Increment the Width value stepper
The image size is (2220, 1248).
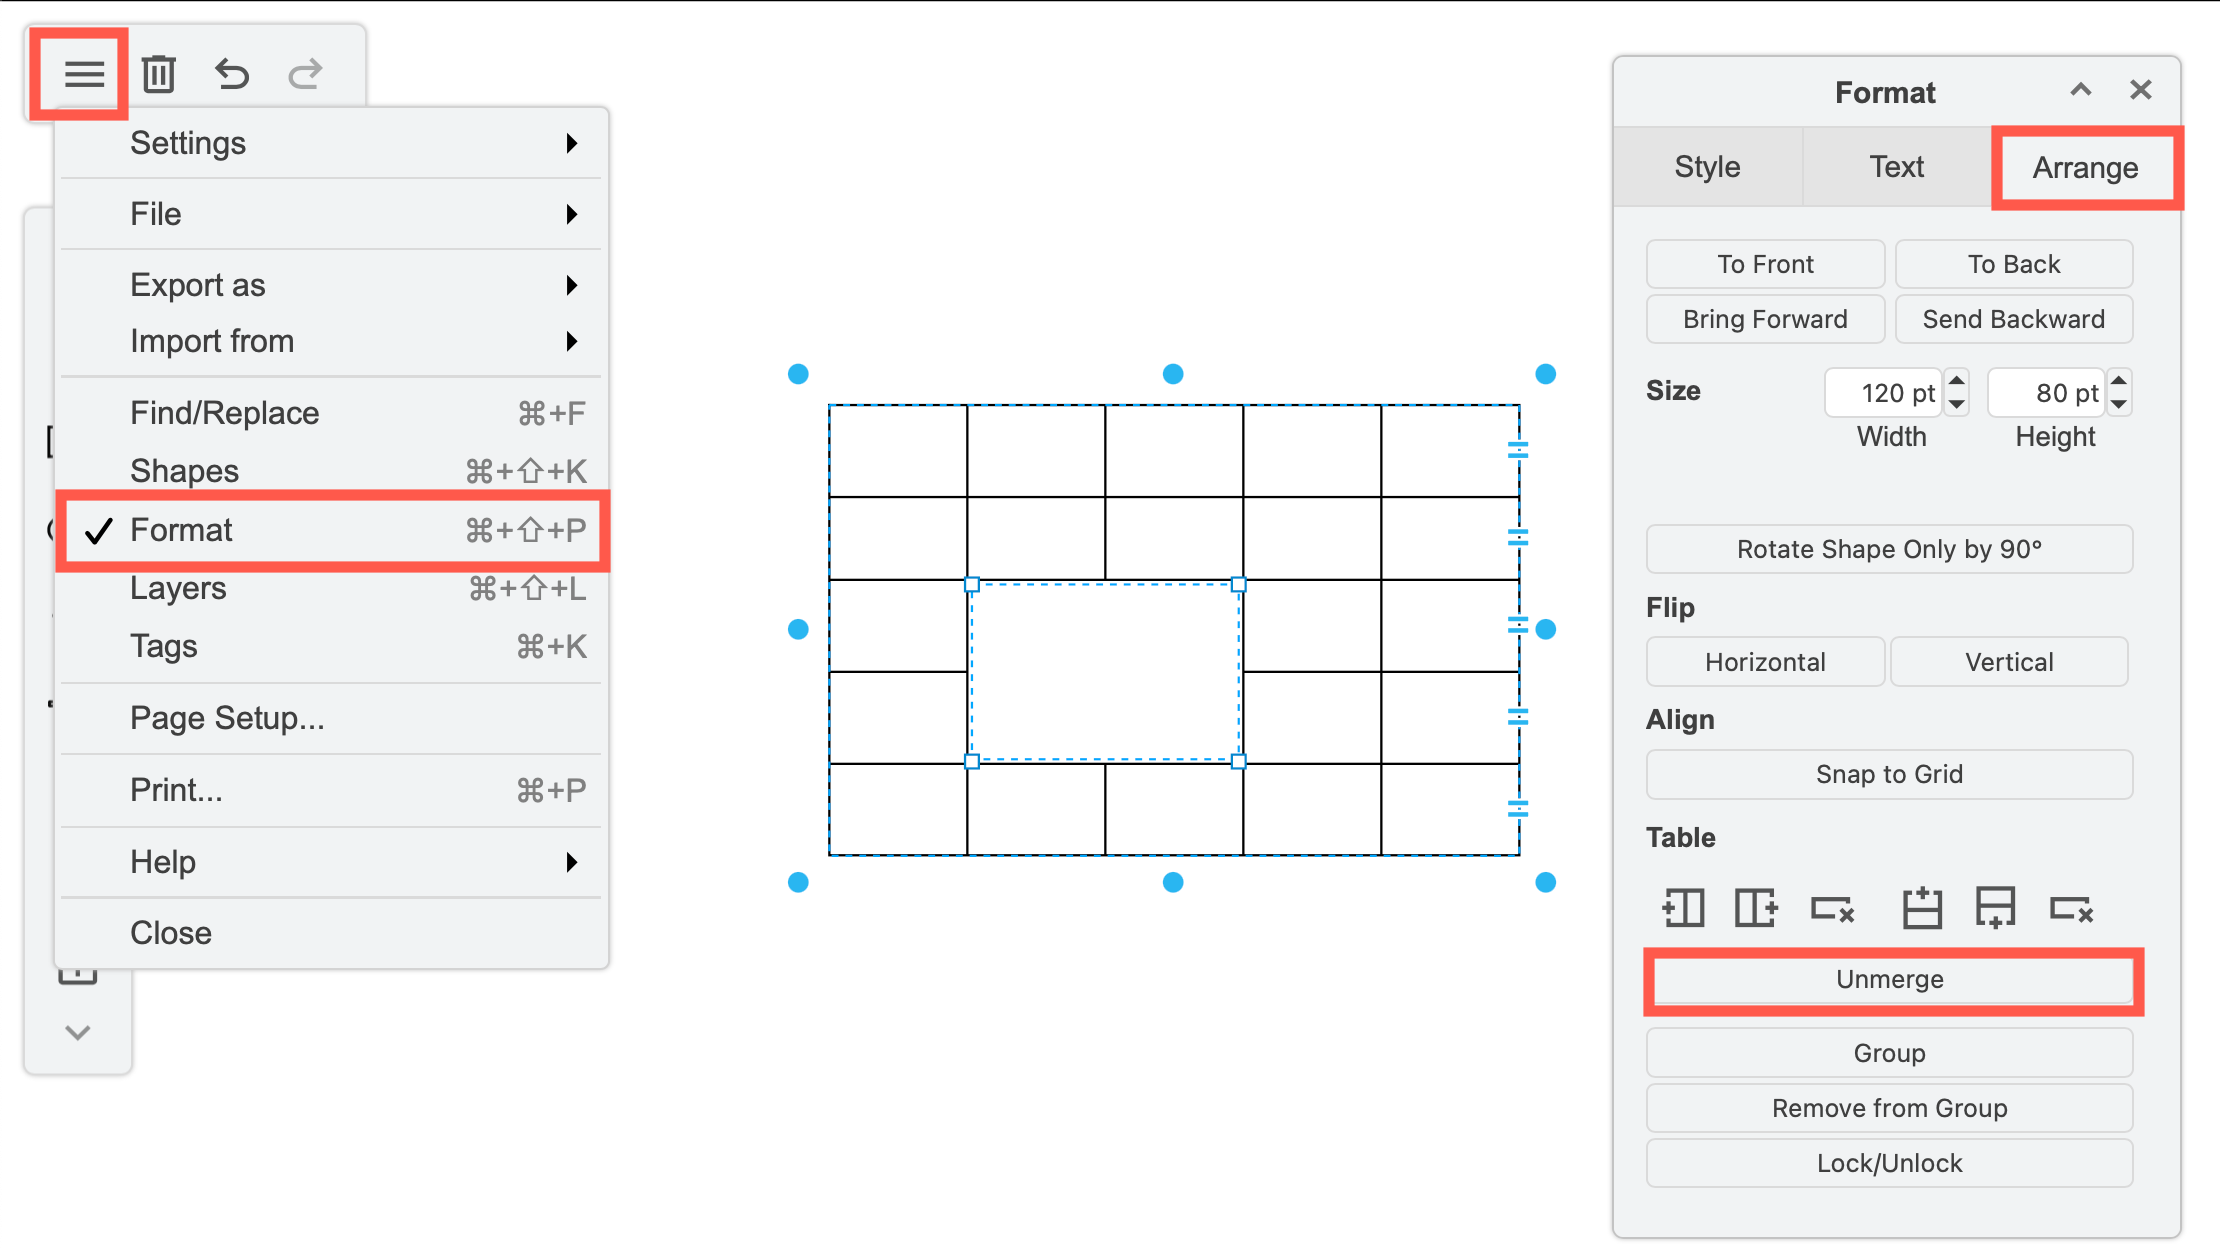point(1956,383)
